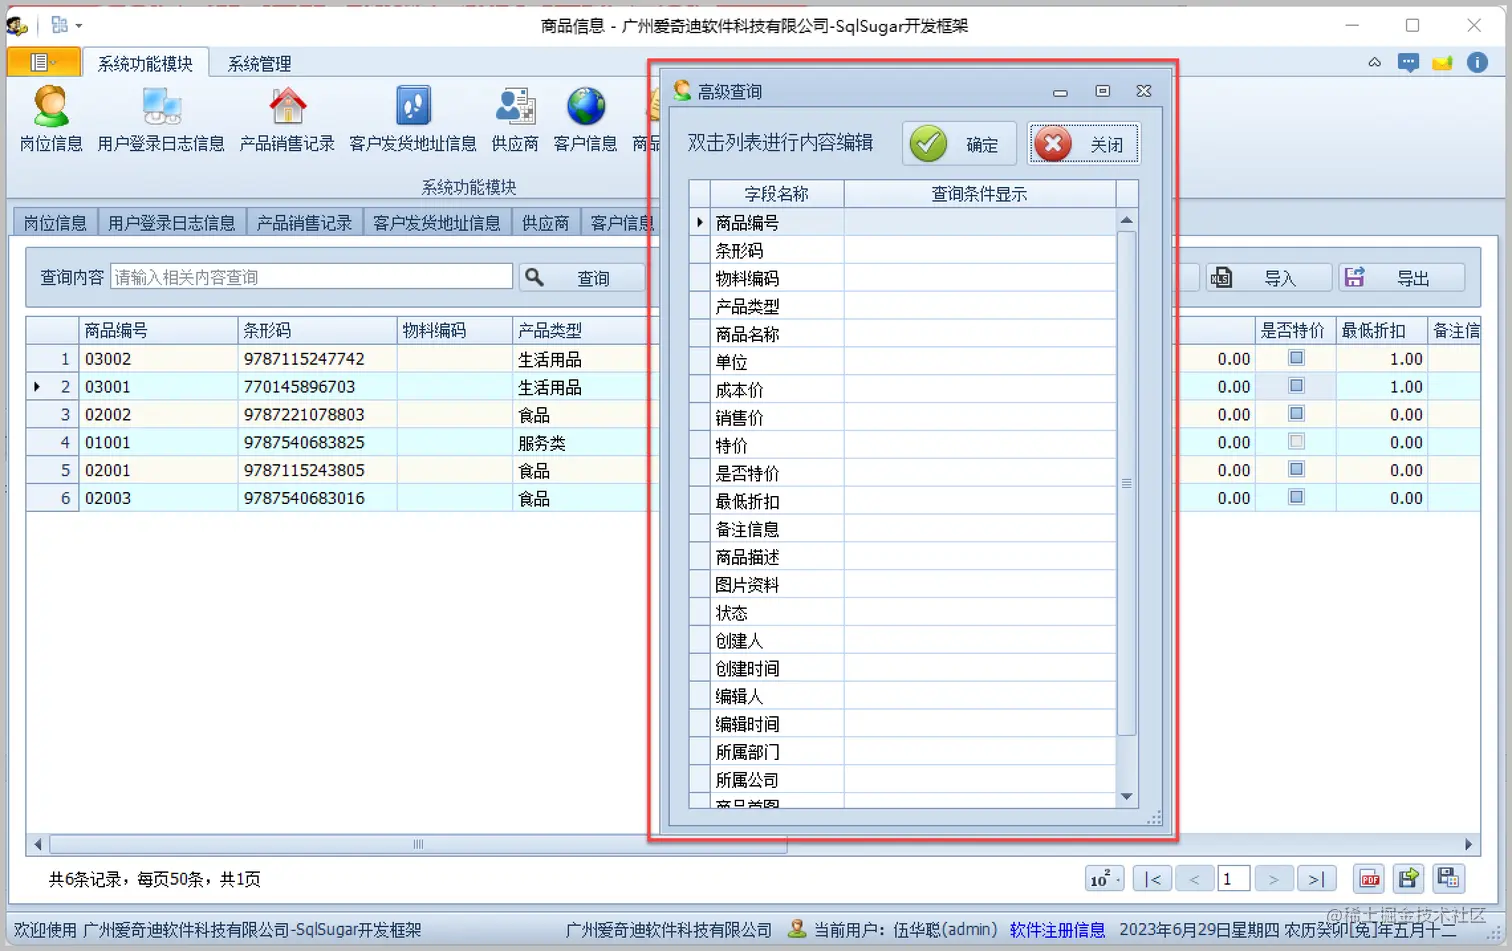Go to the previous page in pager
This screenshot has height=951, width=1512.
[x=1194, y=879]
